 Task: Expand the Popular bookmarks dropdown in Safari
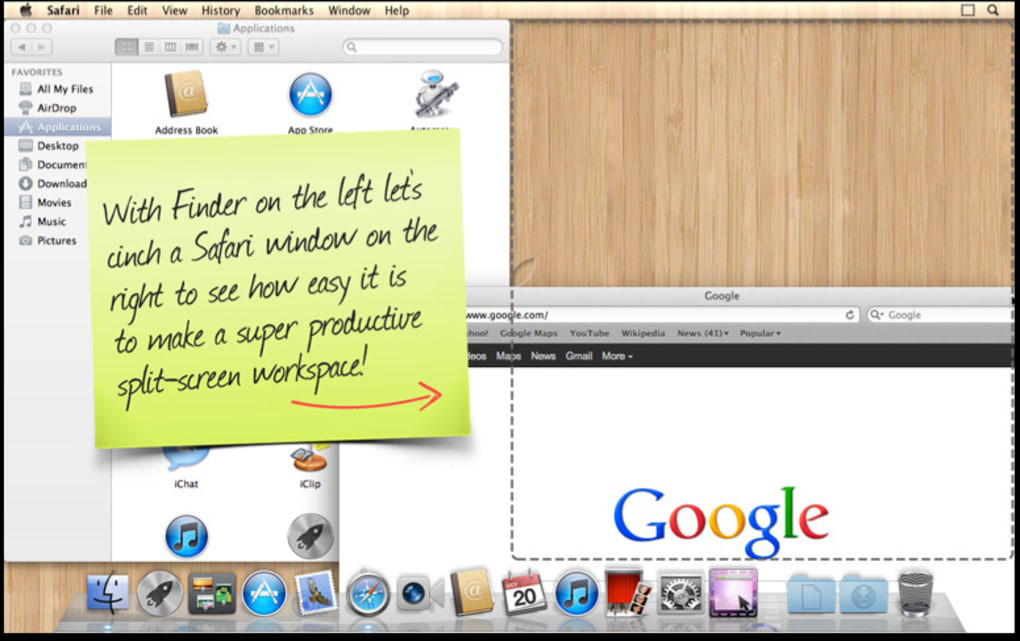pos(760,333)
